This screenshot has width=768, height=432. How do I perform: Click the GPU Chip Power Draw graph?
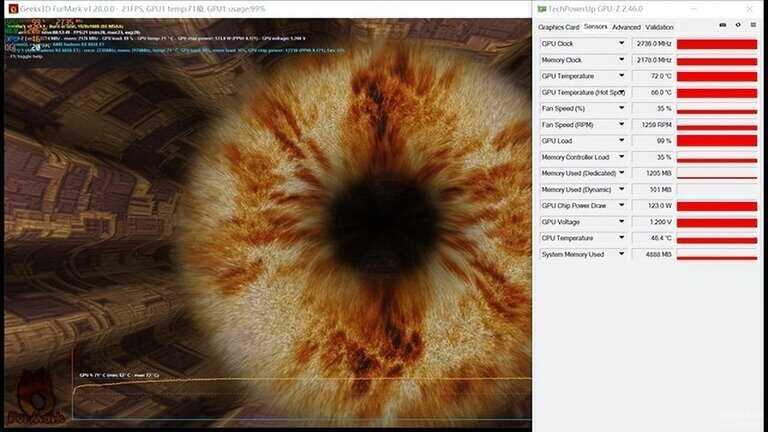tap(717, 206)
